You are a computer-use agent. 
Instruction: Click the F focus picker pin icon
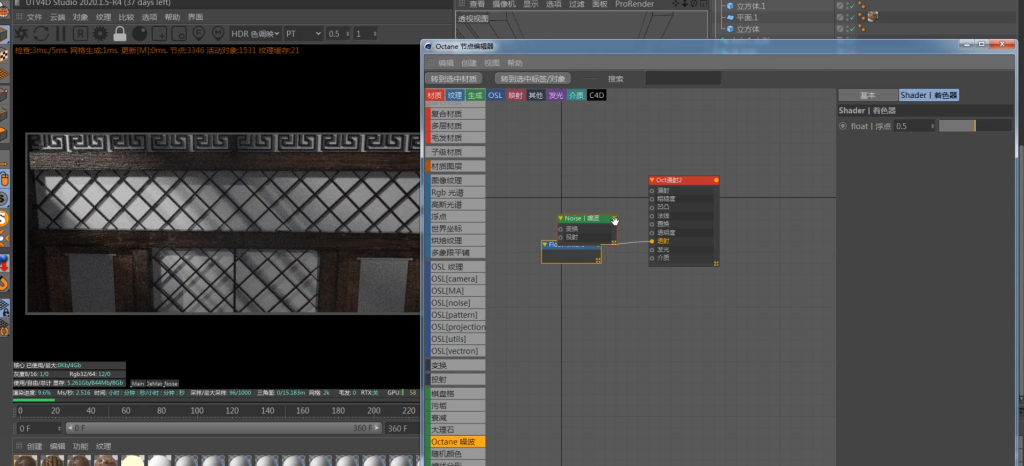(x=199, y=33)
